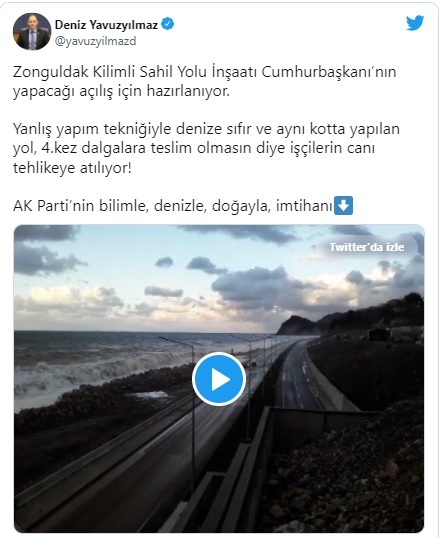
Task: Click the down arrow emoji
Action: (x=343, y=206)
